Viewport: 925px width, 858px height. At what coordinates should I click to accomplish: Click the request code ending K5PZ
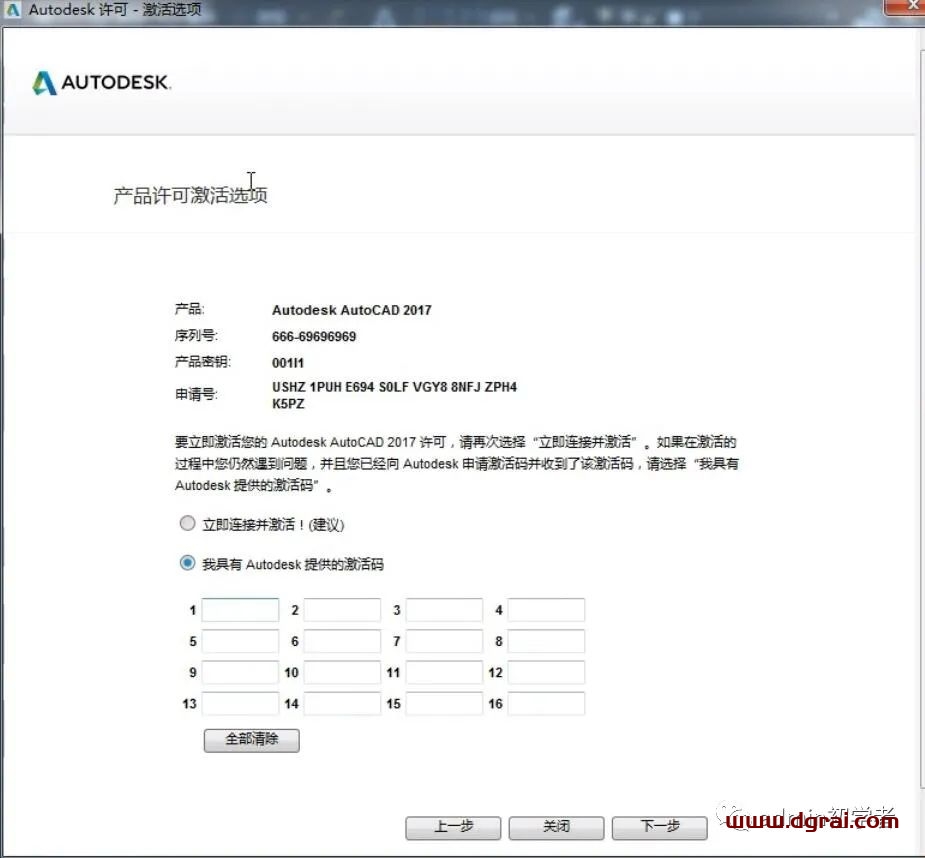click(x=288, y=404)
